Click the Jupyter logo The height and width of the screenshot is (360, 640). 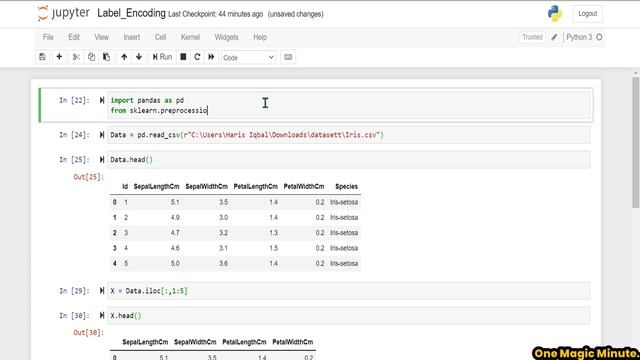(x=63, y=13)
